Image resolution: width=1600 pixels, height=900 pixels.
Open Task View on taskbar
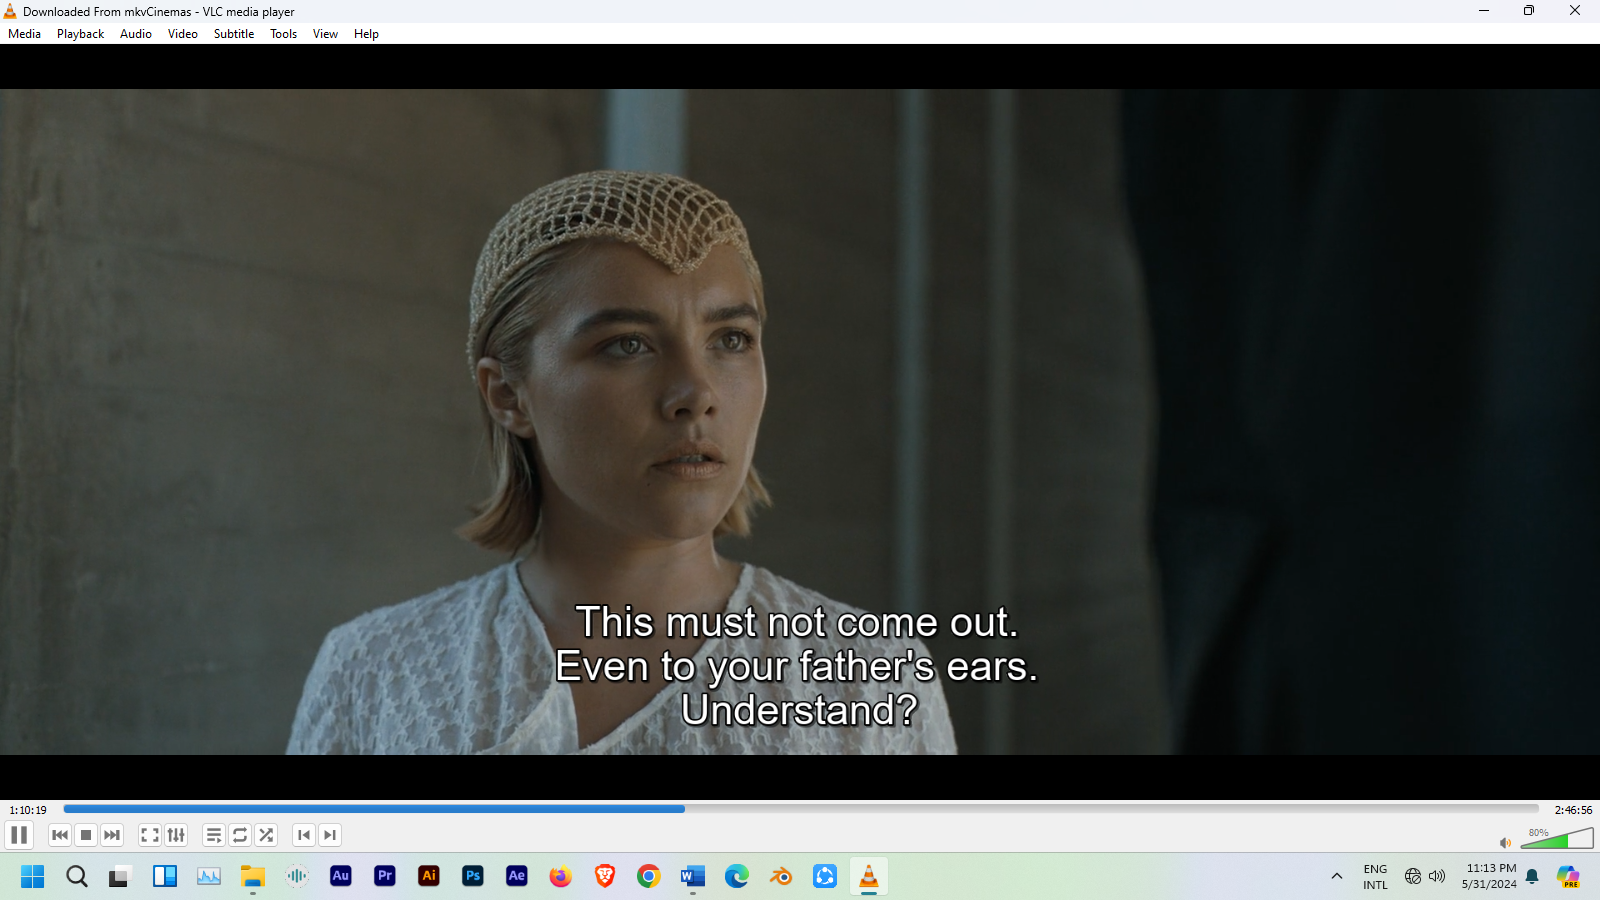120,876
